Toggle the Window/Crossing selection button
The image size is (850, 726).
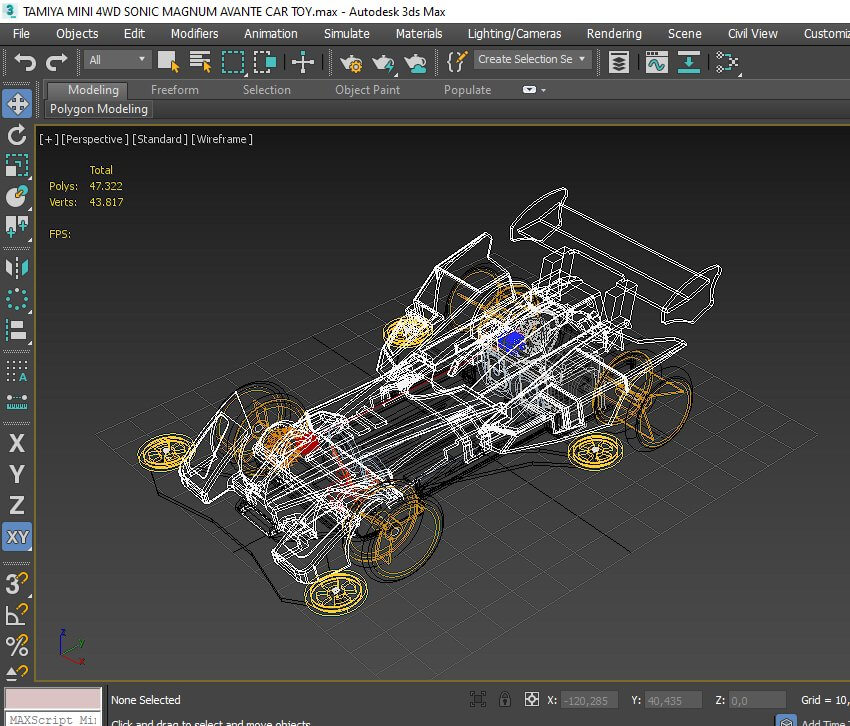point(265,62)
